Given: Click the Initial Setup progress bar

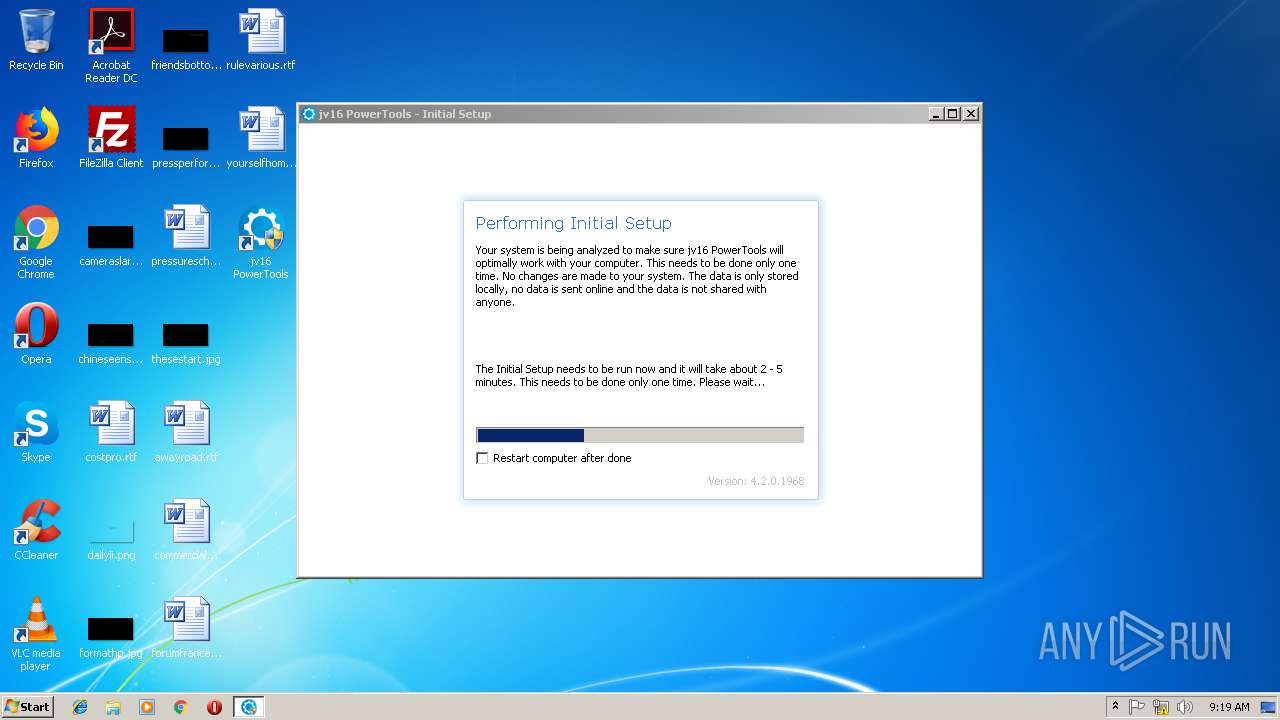Looking at the screenshot, I should (x=640, y=435).
